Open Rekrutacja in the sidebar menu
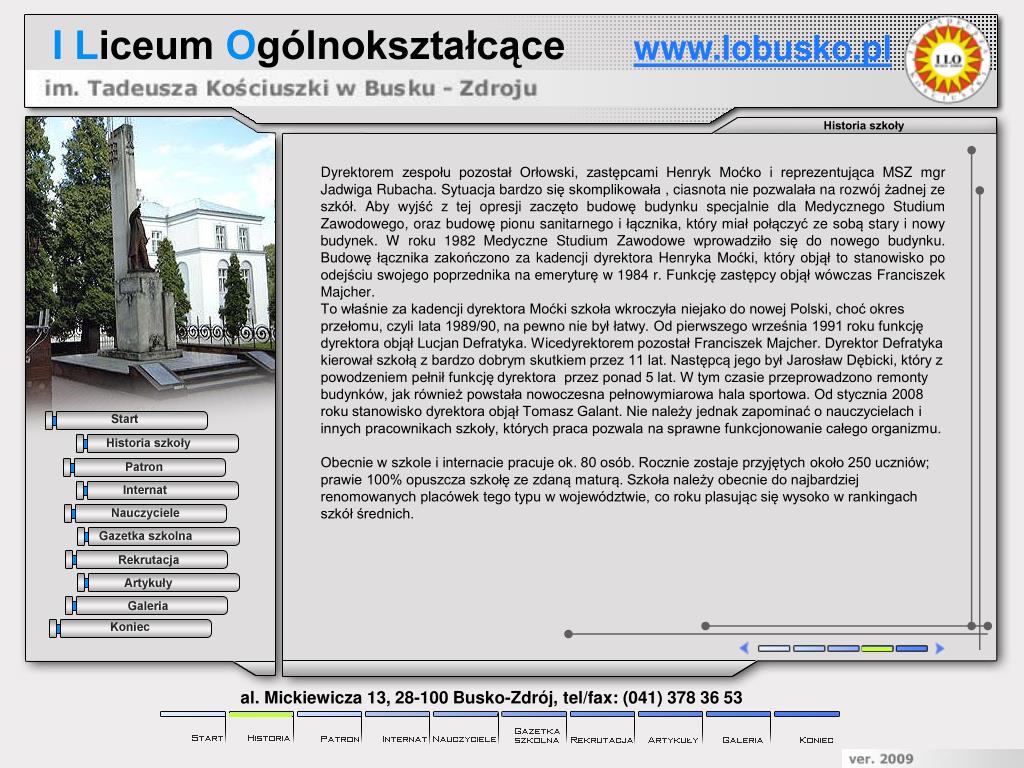 pos(146,560)
